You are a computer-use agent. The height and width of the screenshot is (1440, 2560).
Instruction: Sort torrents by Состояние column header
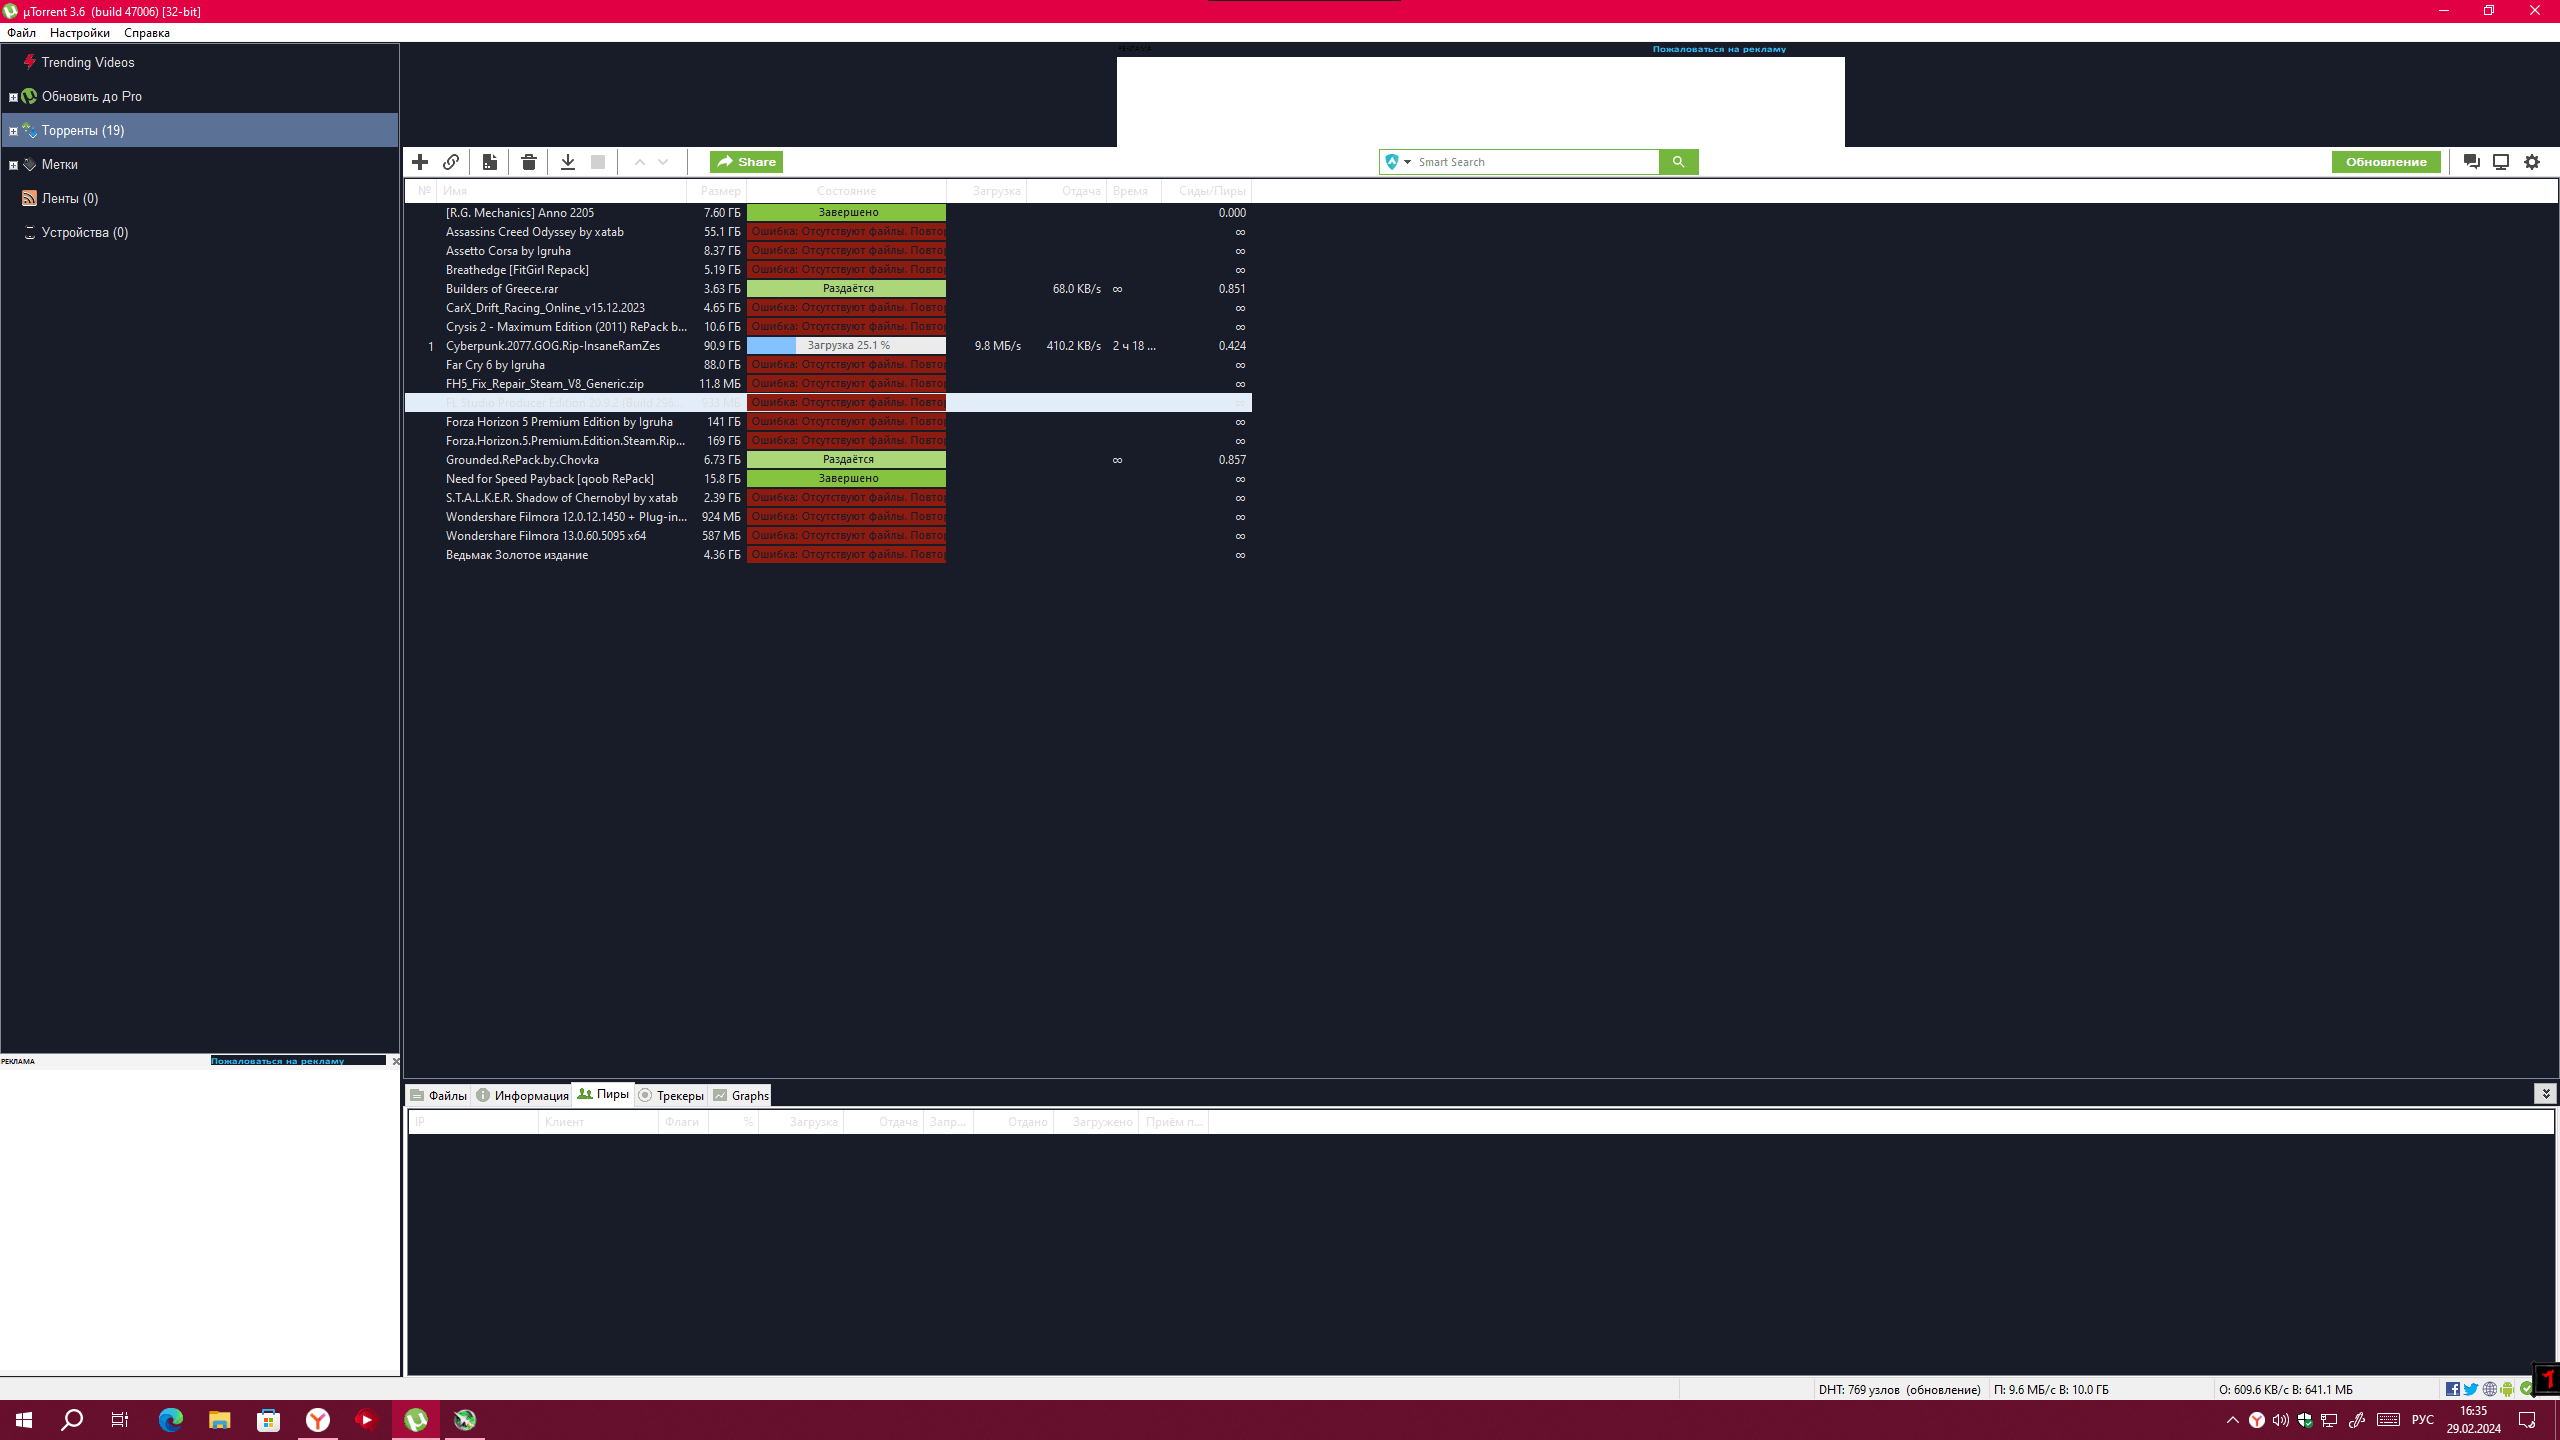pyautogui.click(x=846, y=191)
